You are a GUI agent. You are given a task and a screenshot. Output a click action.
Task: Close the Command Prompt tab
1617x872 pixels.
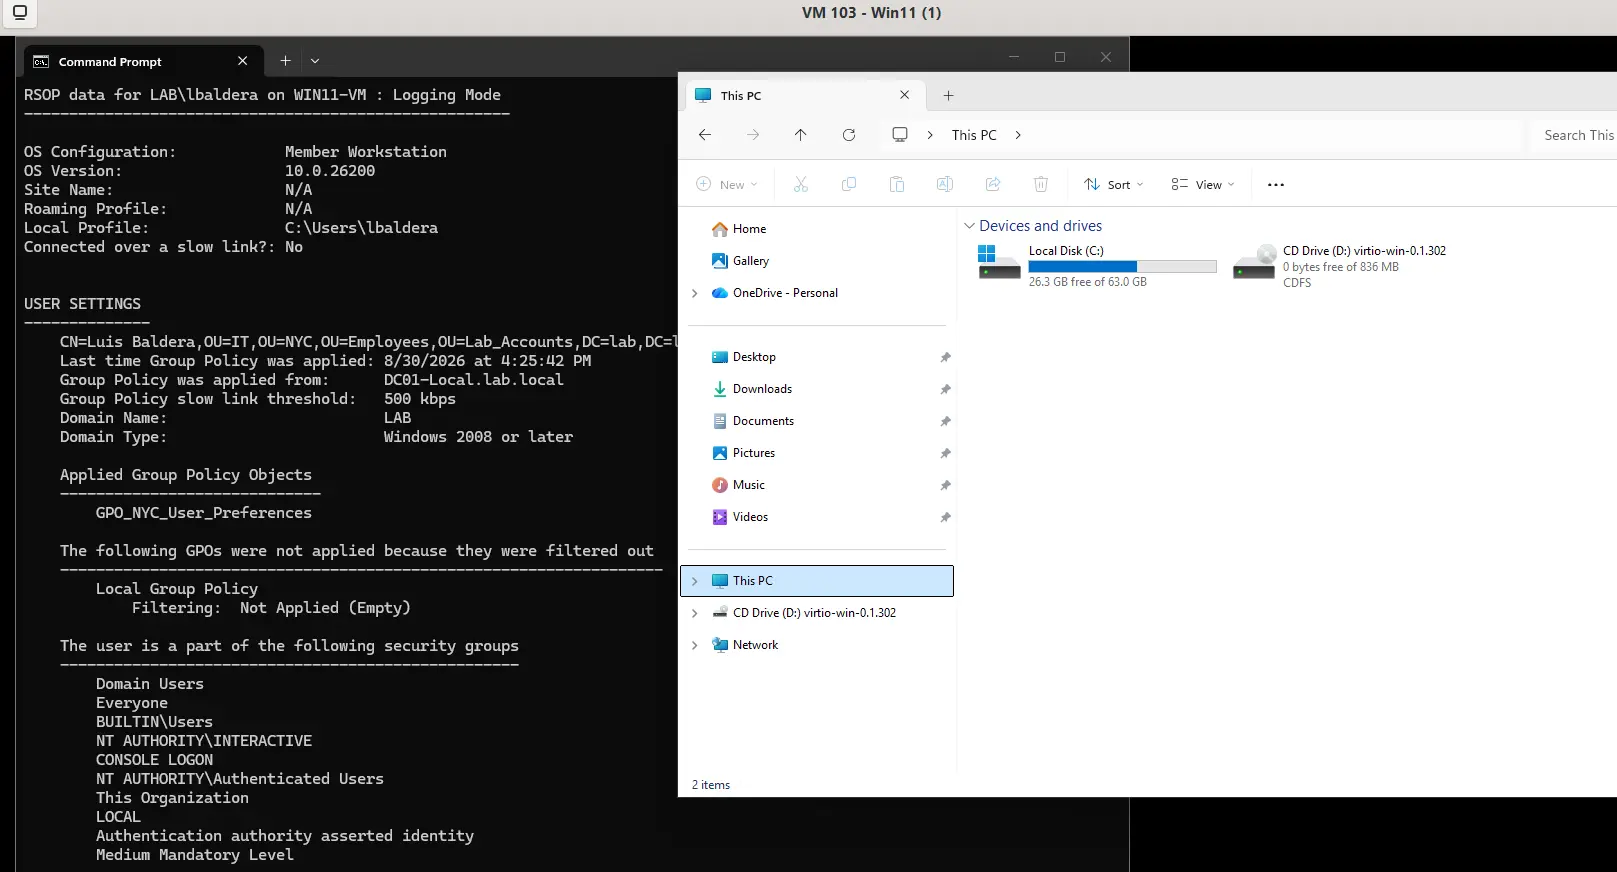coord(242,61)
